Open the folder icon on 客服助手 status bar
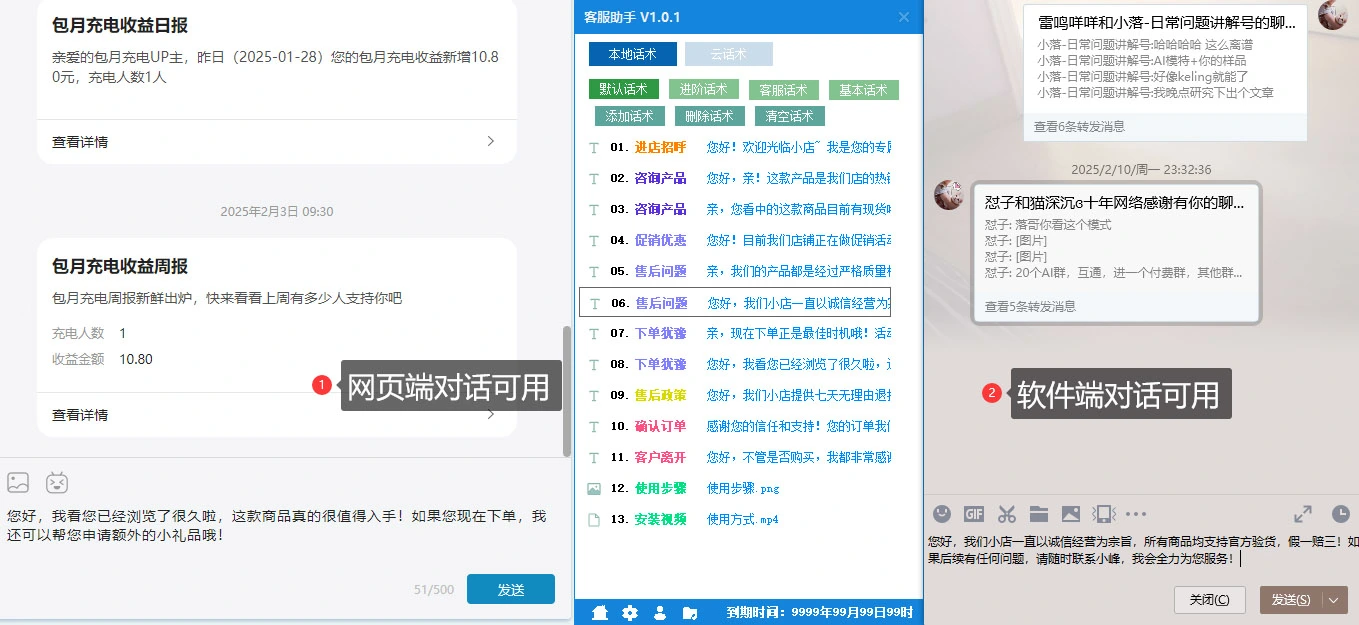 690,612
